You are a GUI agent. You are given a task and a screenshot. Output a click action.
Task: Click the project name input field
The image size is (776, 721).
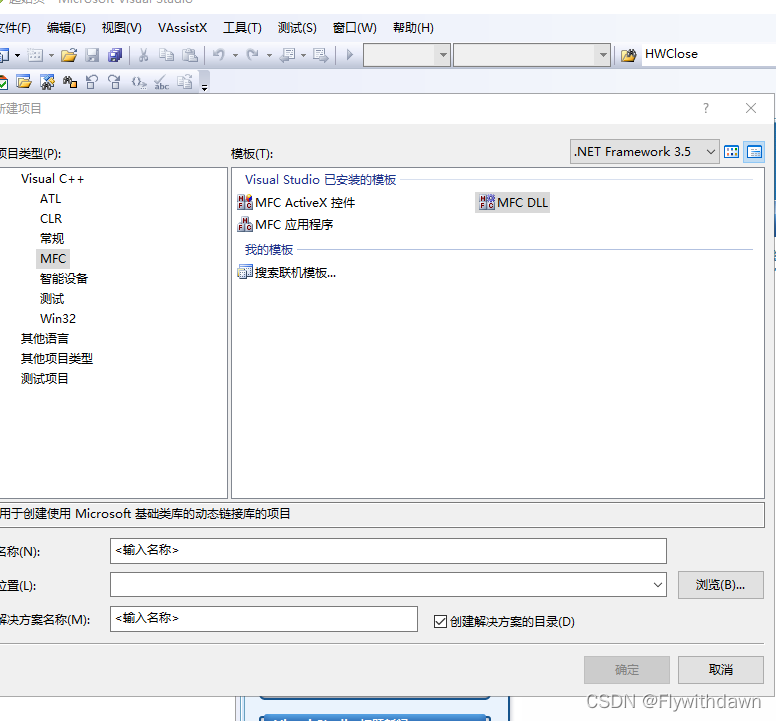click(x=388, y=551)
